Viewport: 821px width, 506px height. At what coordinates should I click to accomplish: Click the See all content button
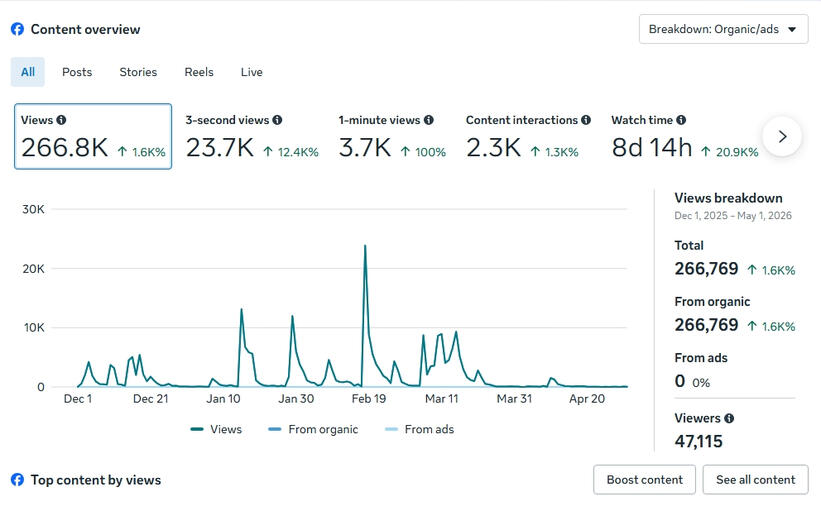tap(756, 479)
